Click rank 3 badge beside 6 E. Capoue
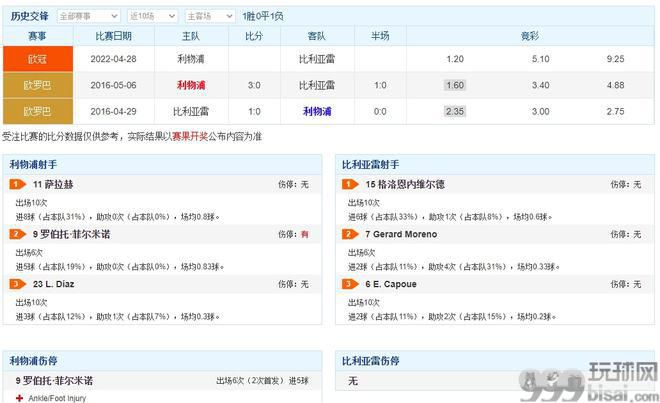The image size is (660, 403). click(350, 284)
